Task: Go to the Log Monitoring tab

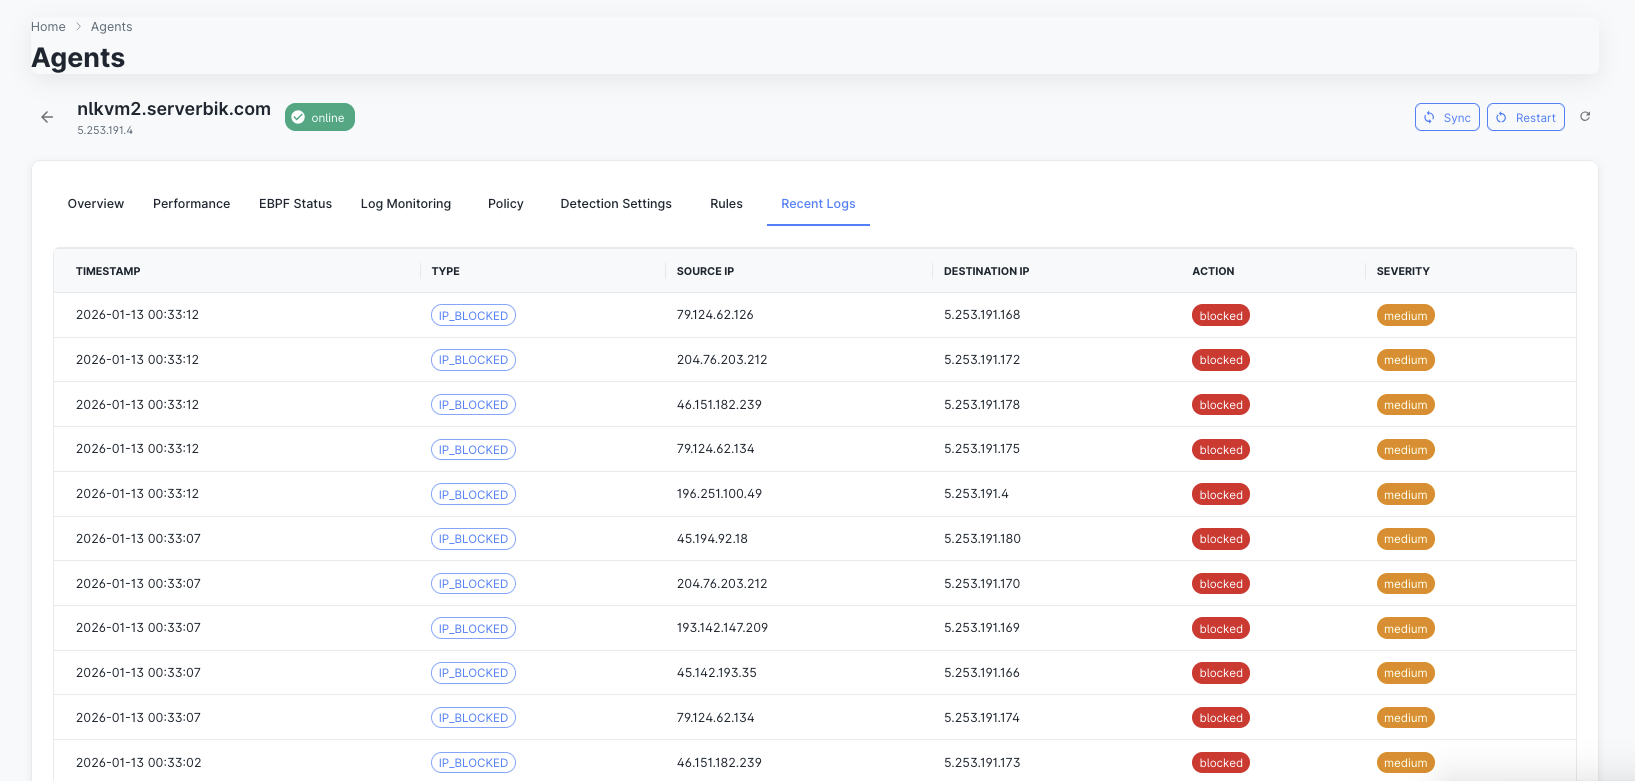Action: coord(405,204)
